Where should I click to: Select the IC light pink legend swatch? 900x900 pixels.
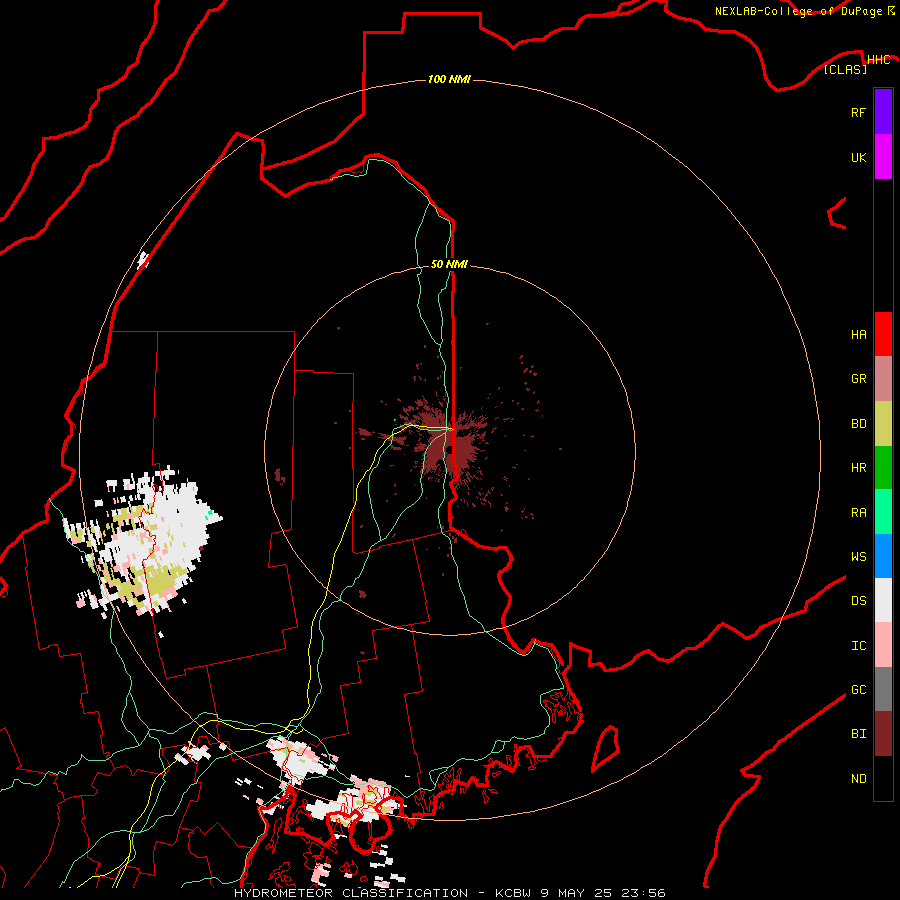click(x=883, y=645)
